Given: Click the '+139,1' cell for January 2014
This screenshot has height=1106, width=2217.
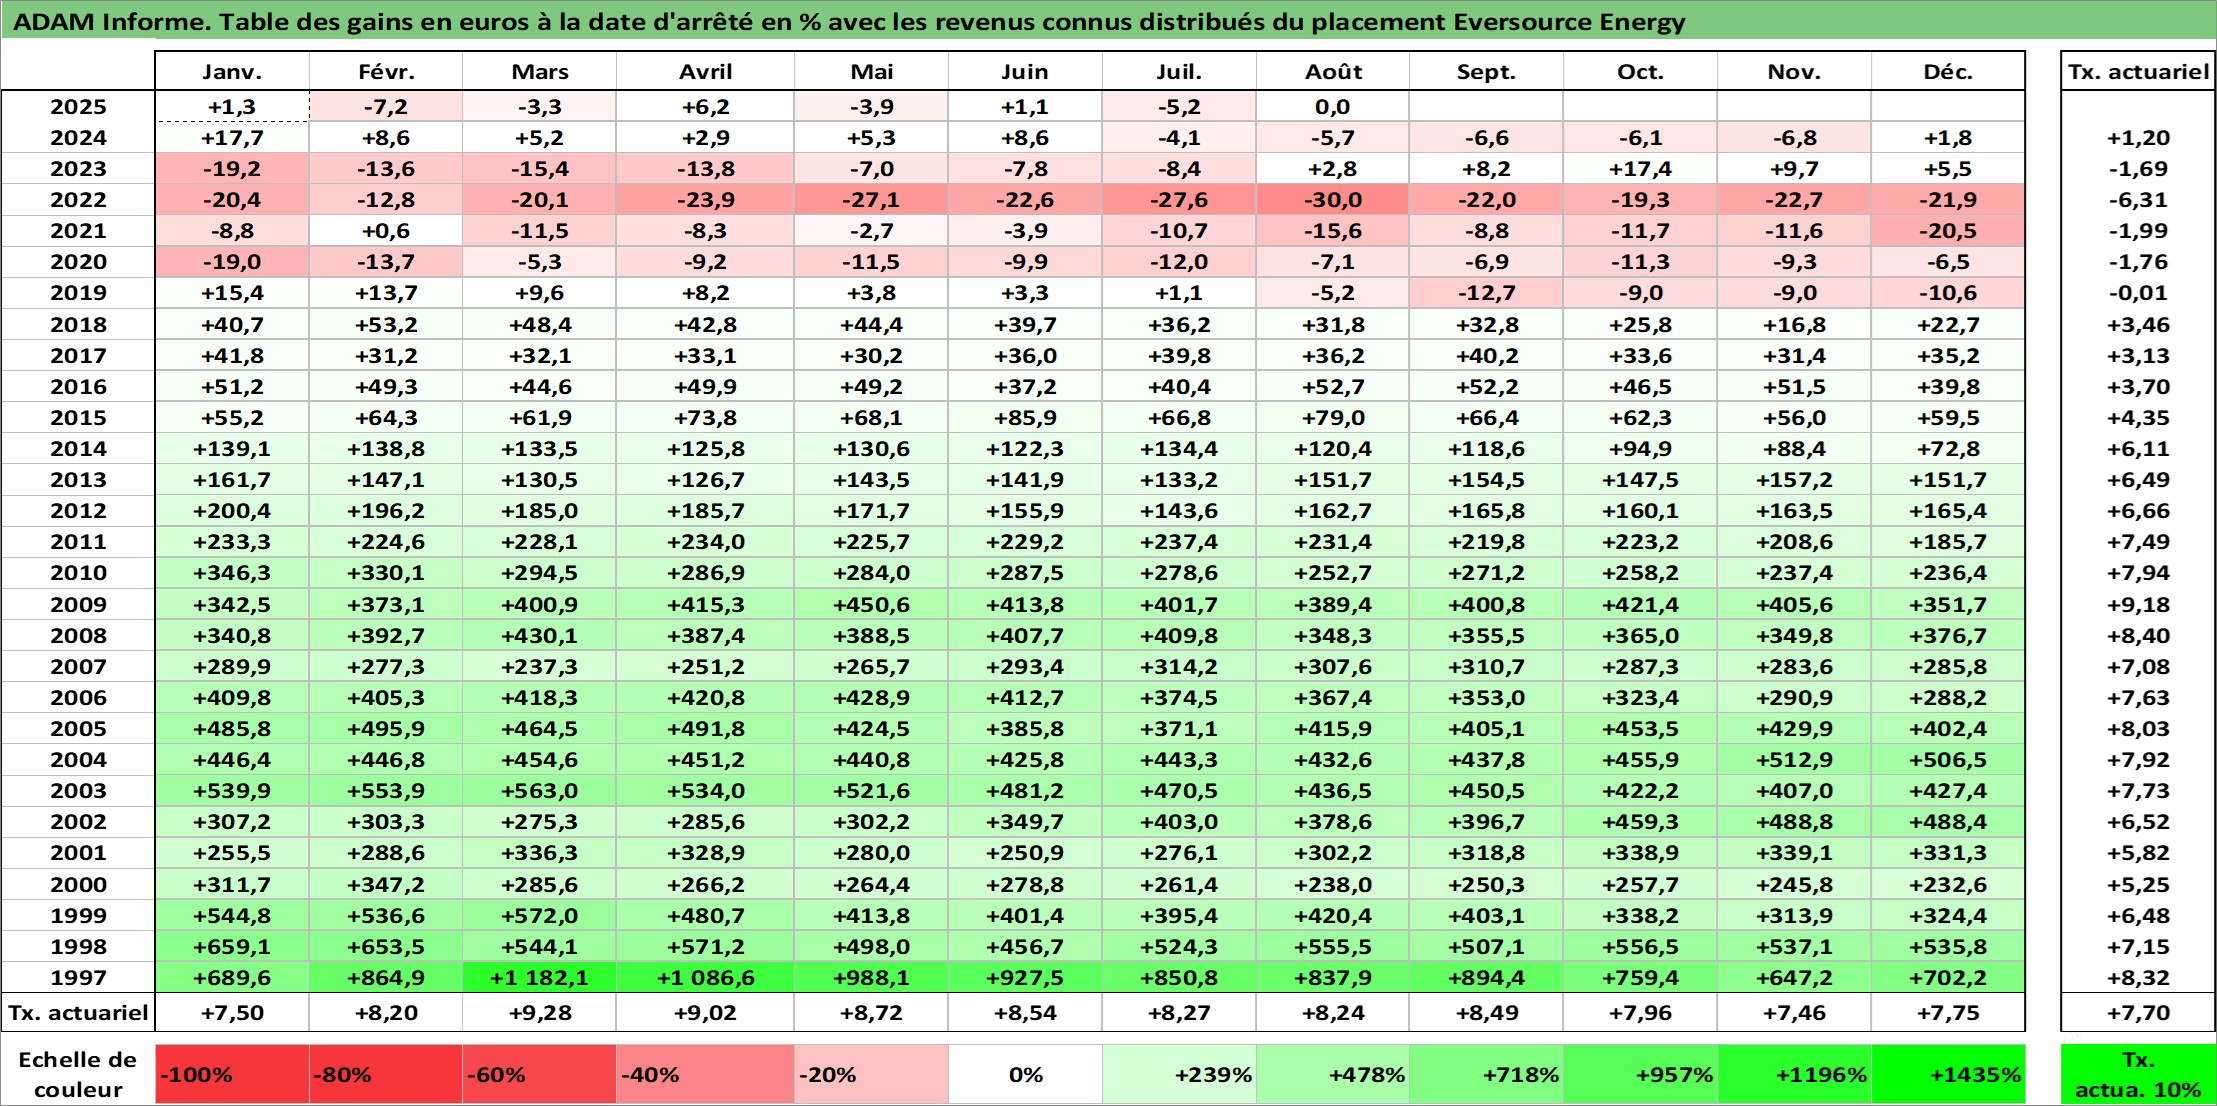Looking at the screenshot, I should [232, 449].
